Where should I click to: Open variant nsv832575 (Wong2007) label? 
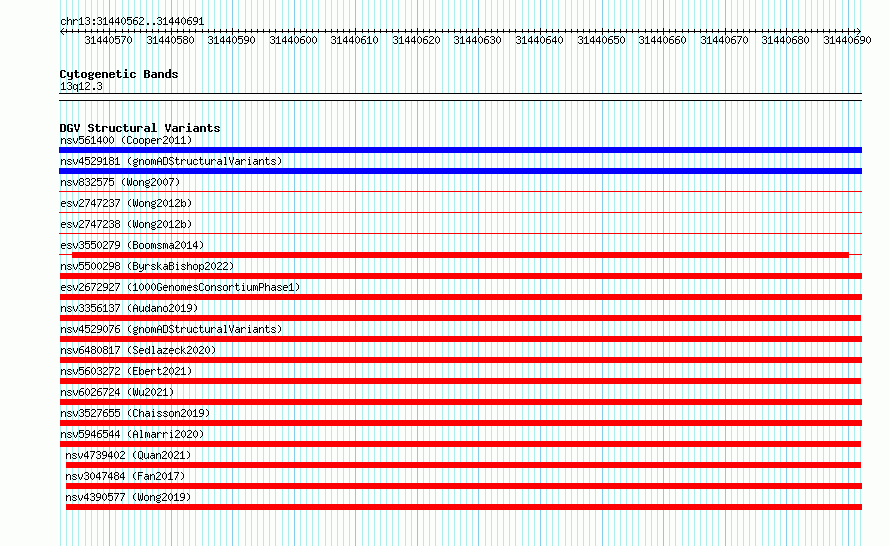pyautogui.click(x=120, y=182)
